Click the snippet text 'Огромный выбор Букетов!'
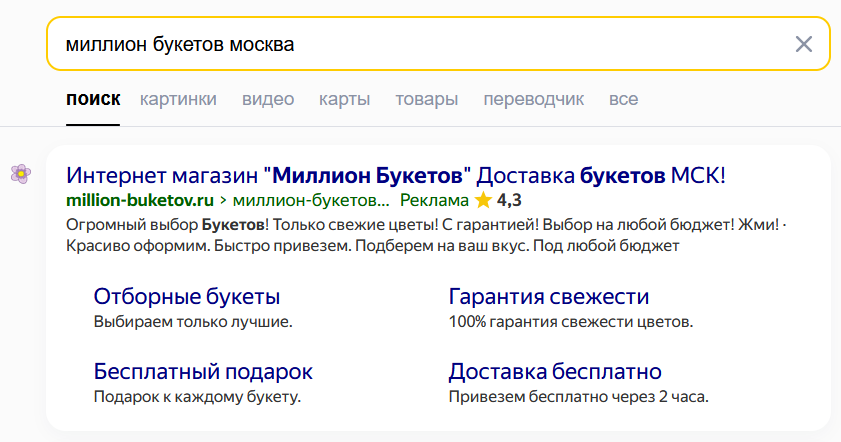 pyautogui.click(x=167, y=225)
